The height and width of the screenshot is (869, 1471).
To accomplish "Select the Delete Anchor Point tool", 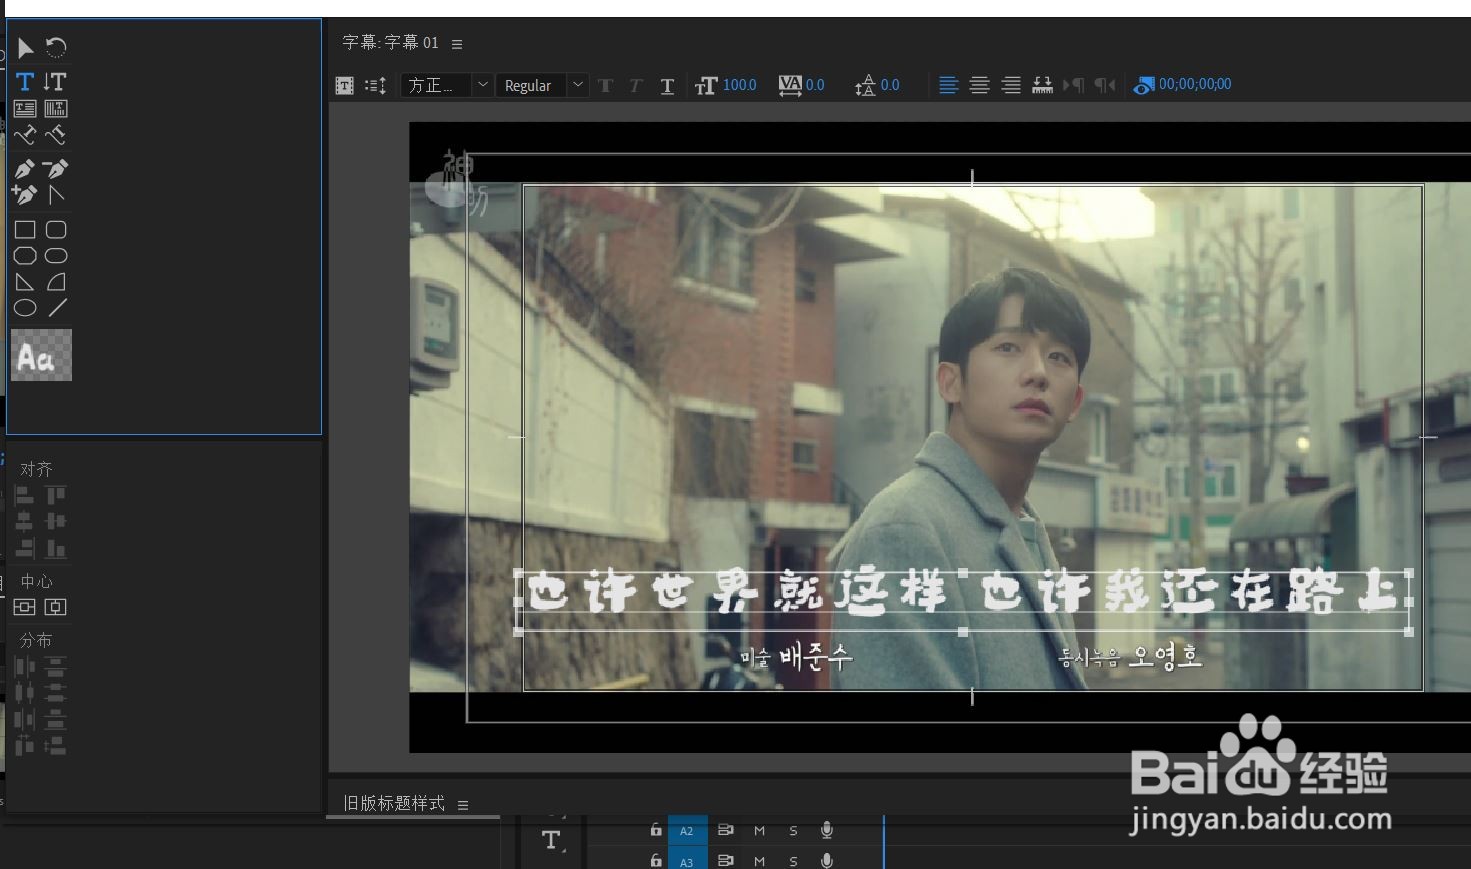I will click(56, 168).
